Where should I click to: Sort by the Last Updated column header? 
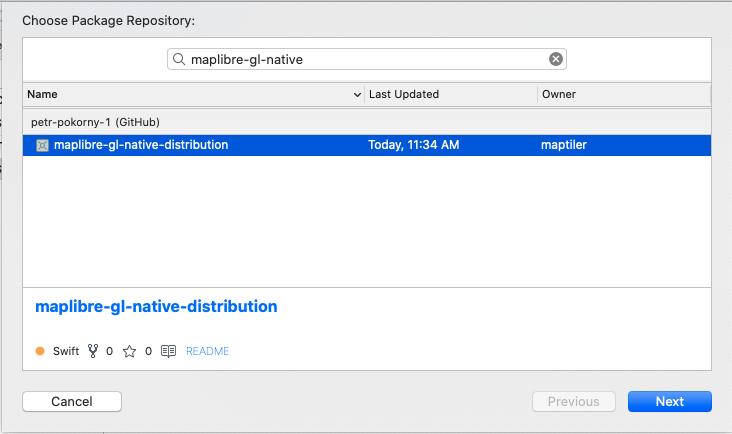[x=451, y=94]
